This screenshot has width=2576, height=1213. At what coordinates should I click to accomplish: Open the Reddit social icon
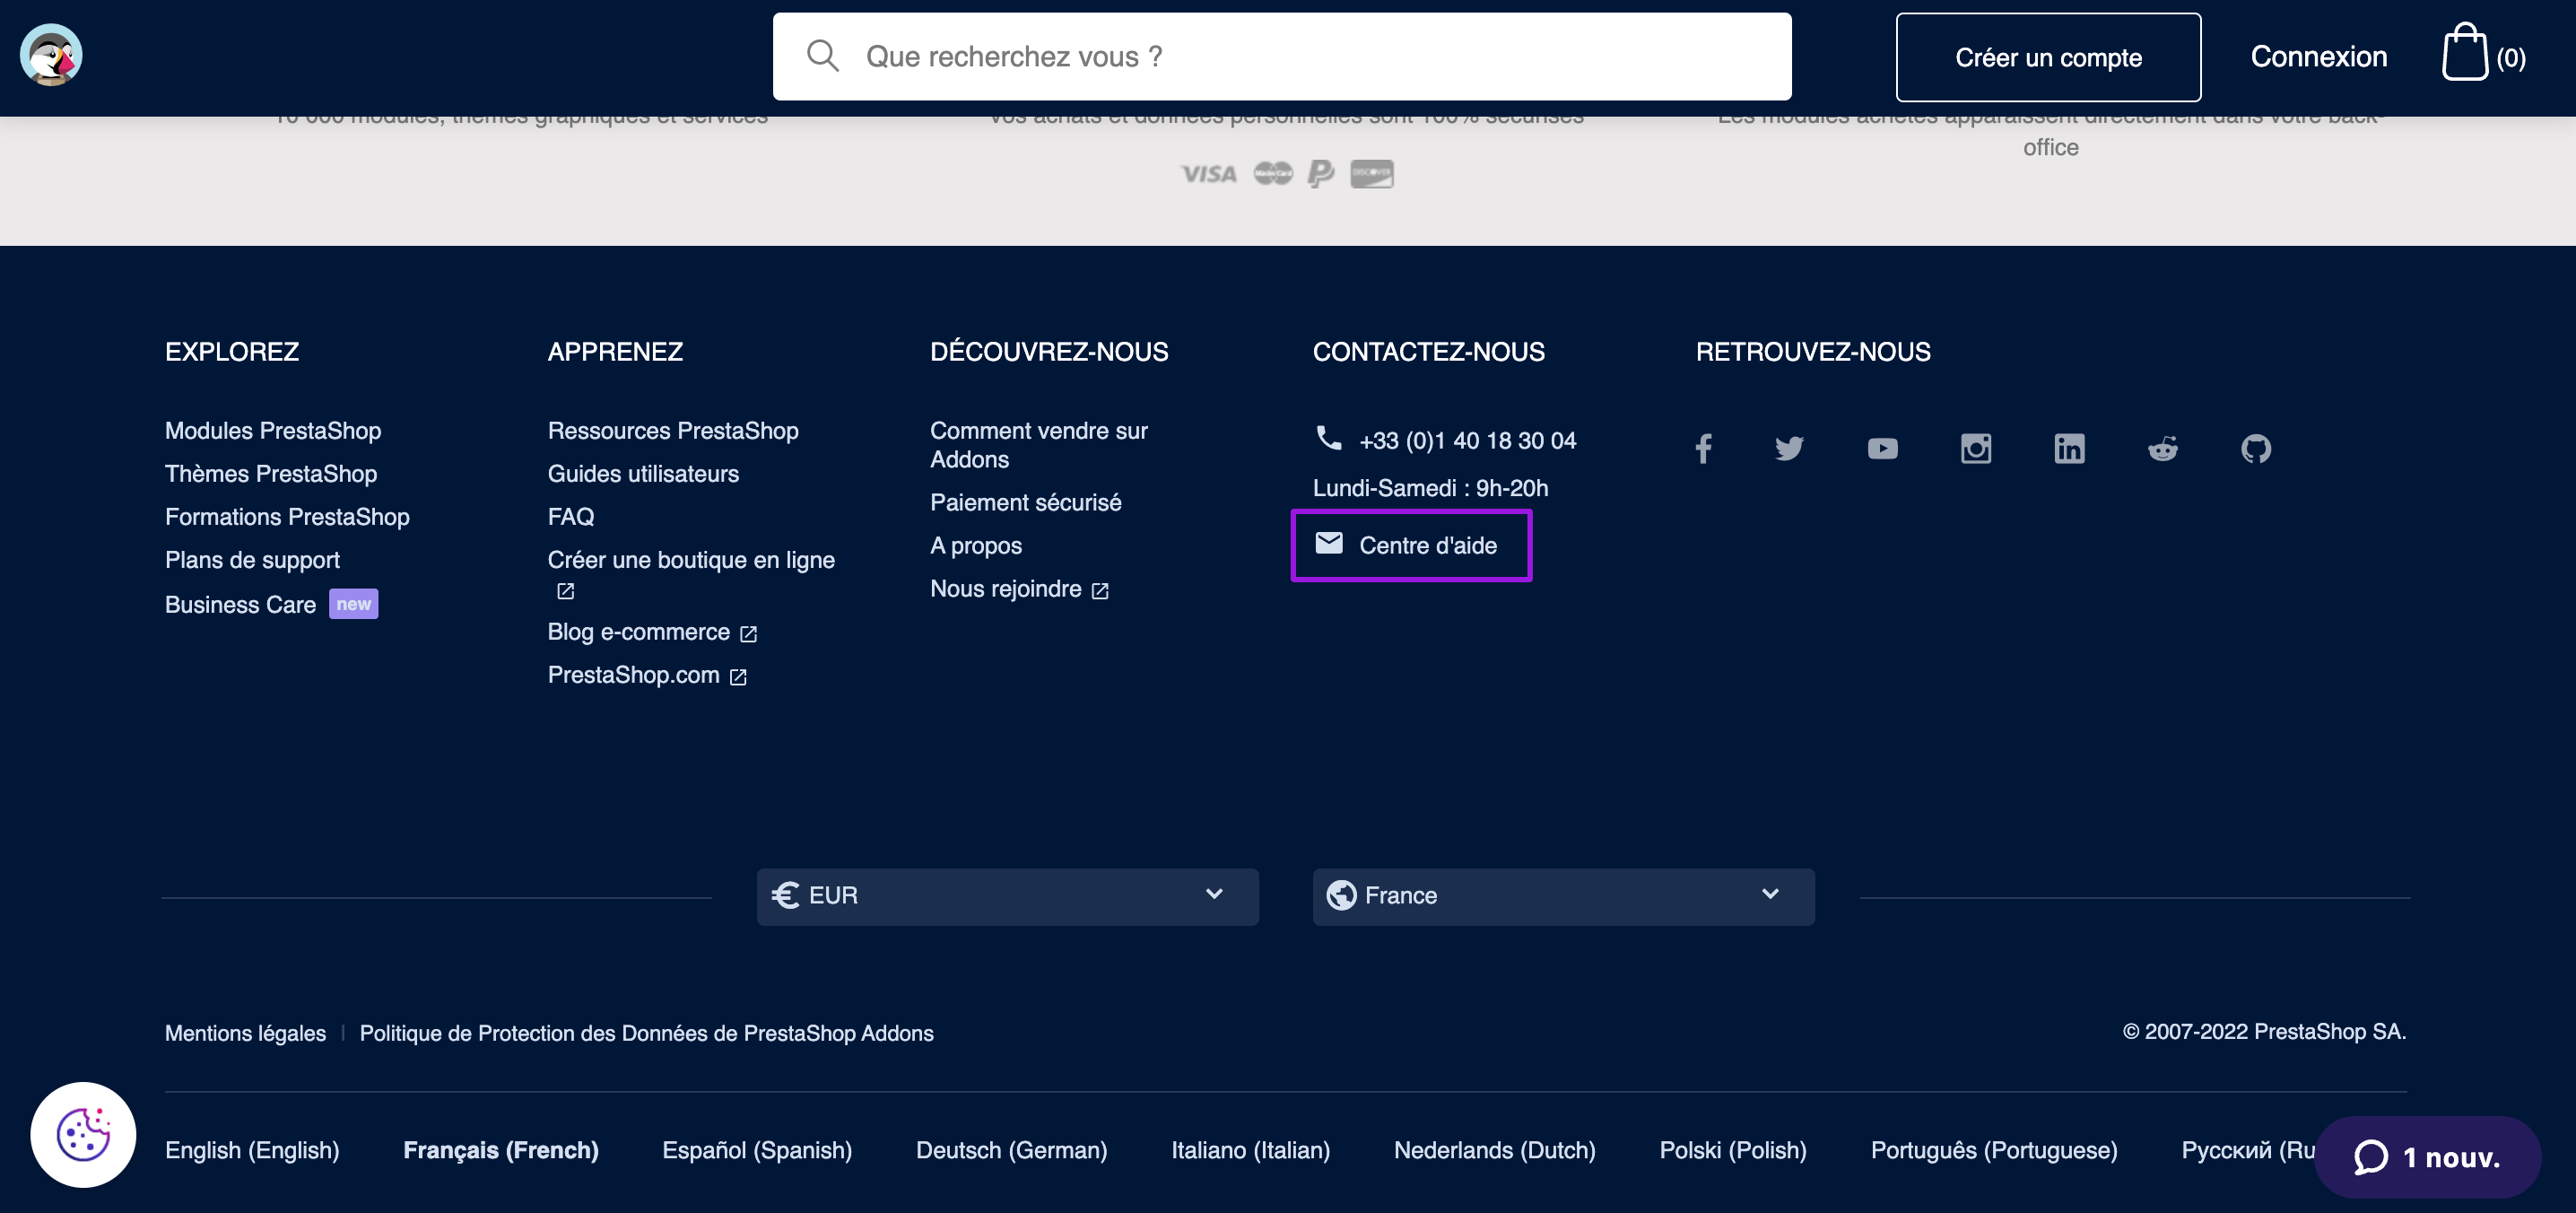[2162, 448]
